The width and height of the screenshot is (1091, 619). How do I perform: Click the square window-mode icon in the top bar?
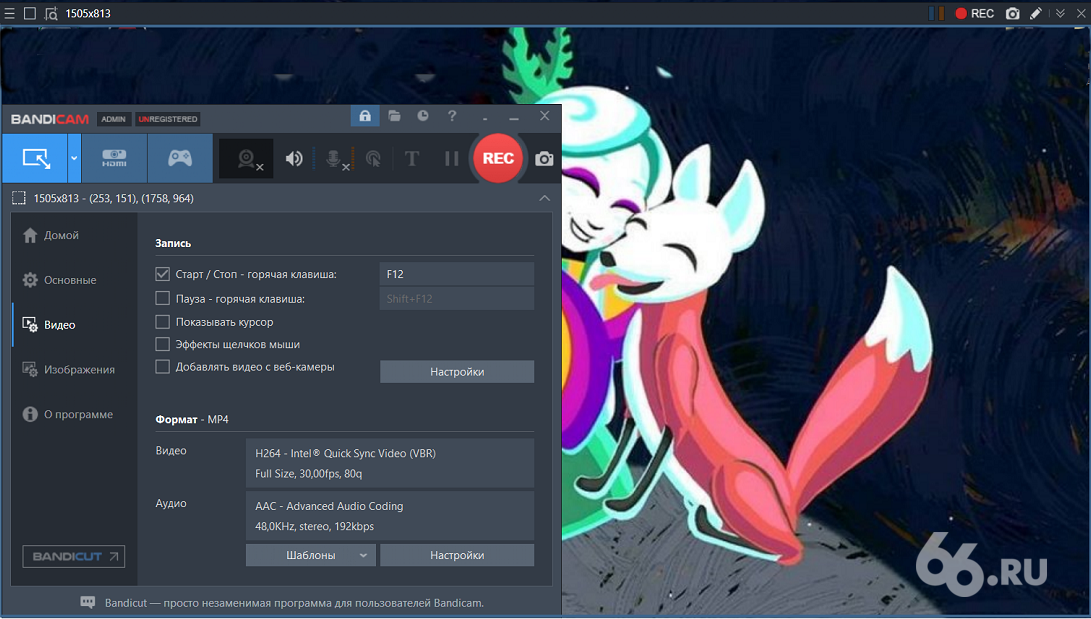pyautogui.click(x=30, y=13)
